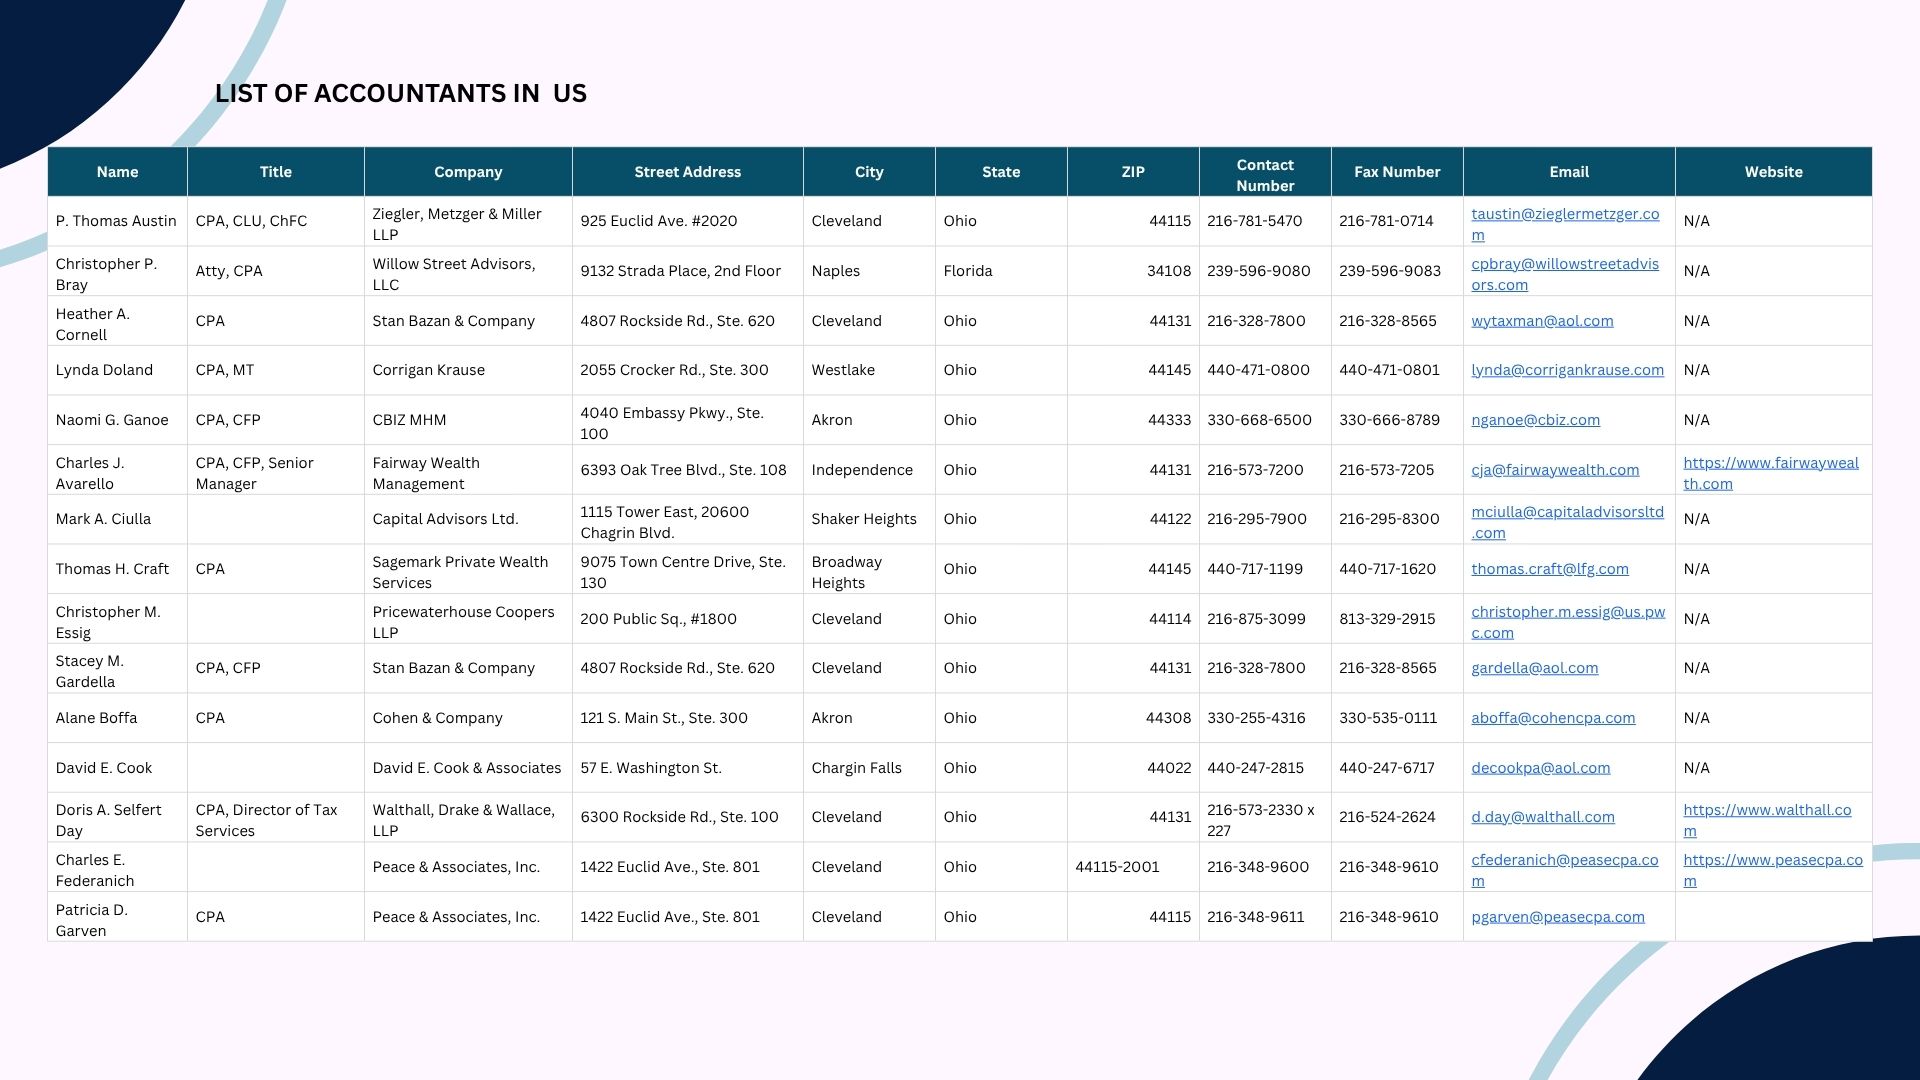1920x1080 pixels.
Task: Click pgarven@peasecpa.com email link
Action: click(1557, 917)
